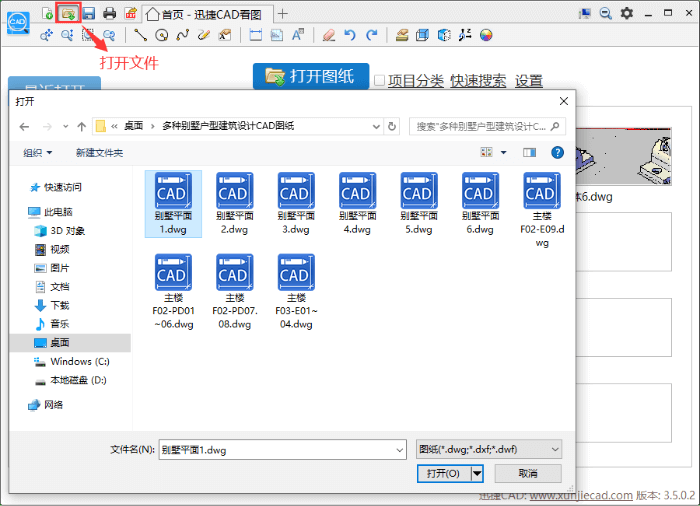Open the color wheel icon
Image resolution: width=700 pixels, height=506 pixels.
[x=486, y=35]
